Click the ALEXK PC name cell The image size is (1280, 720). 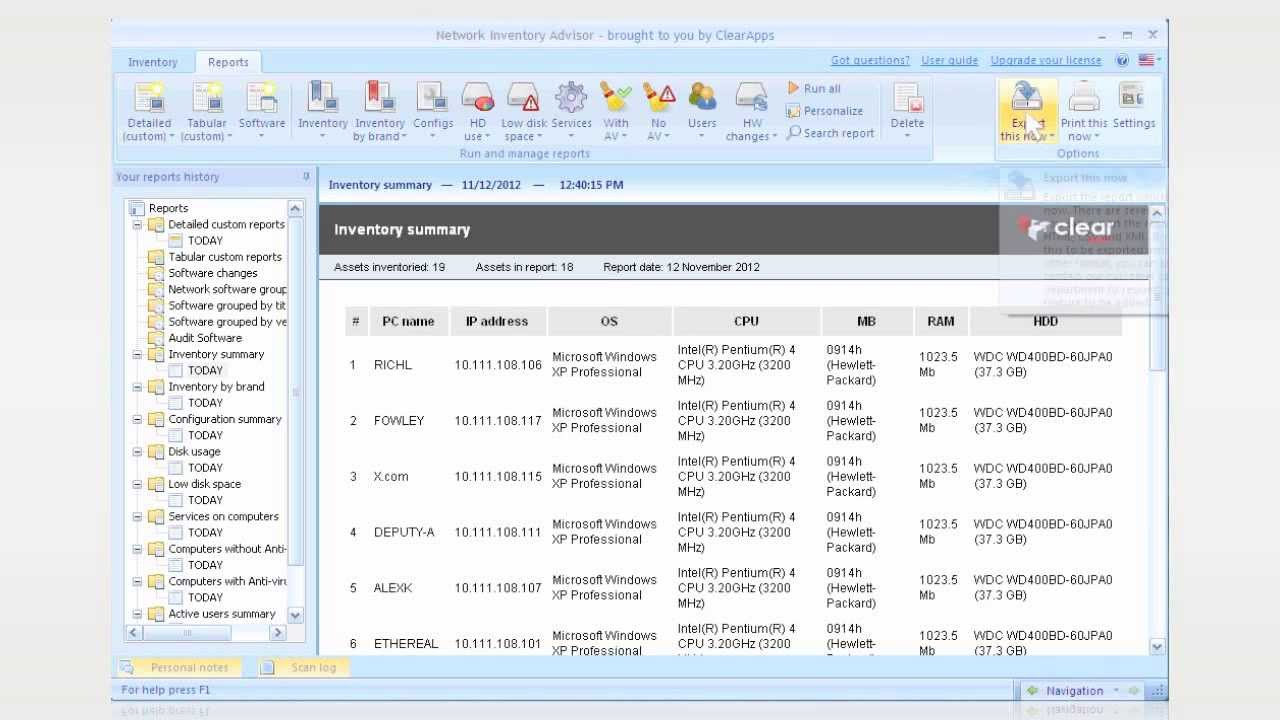click(x=393, y=588)
